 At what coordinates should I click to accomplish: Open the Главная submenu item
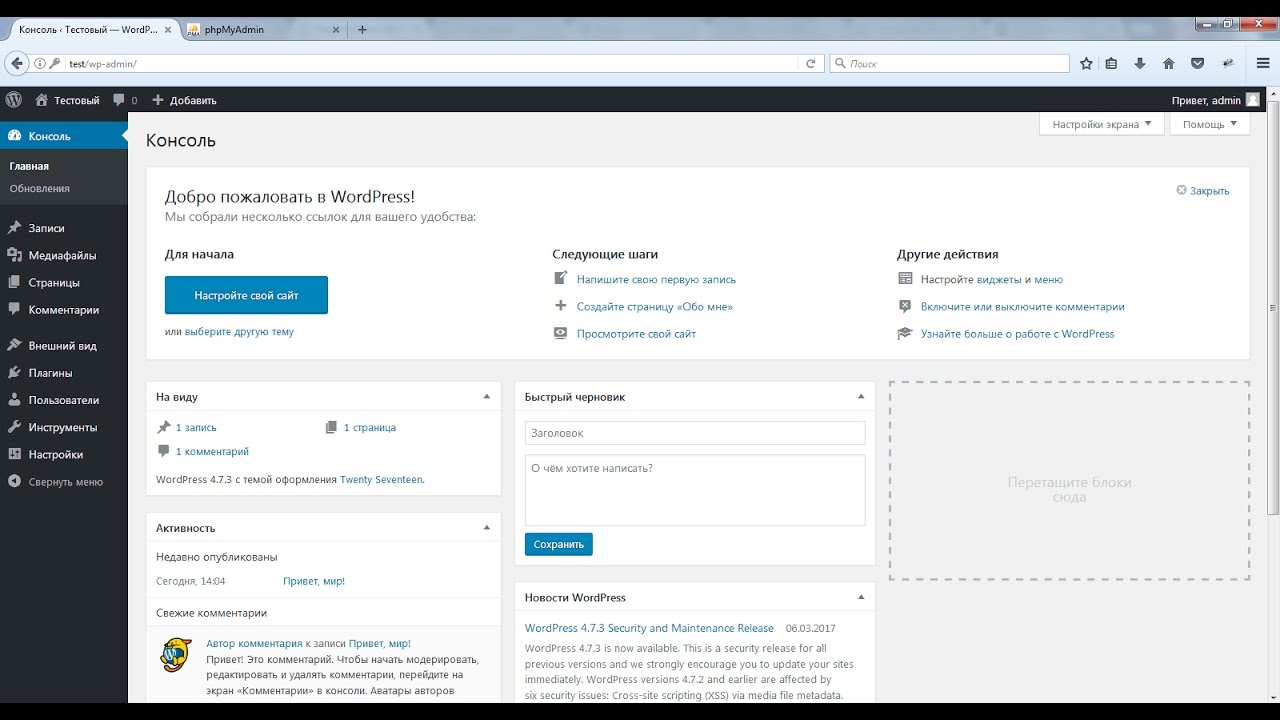[x=29, y=166]
